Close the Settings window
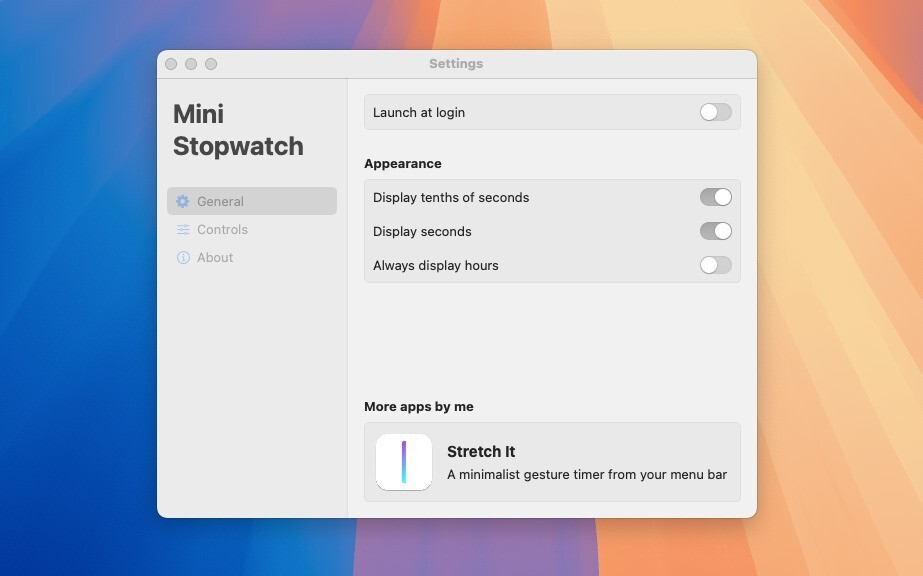This screenshot has width=923, height=576. click(171, 64)
